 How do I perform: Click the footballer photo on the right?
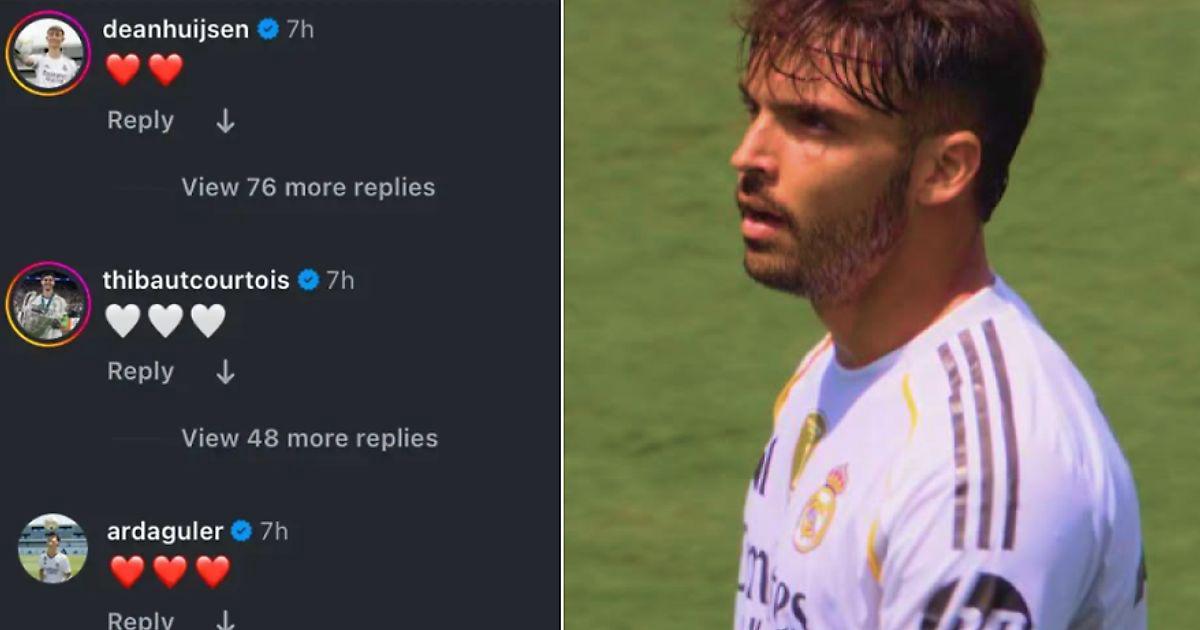point(882,315)
